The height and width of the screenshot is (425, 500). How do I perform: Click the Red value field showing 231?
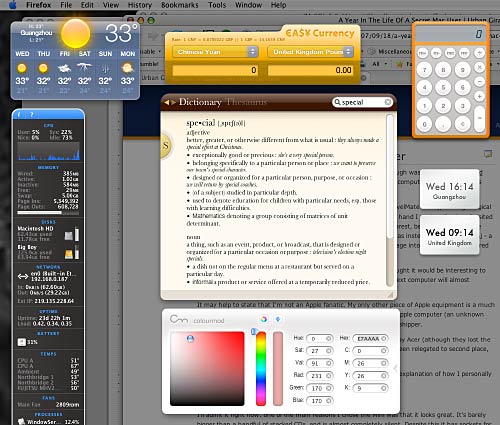319,376
